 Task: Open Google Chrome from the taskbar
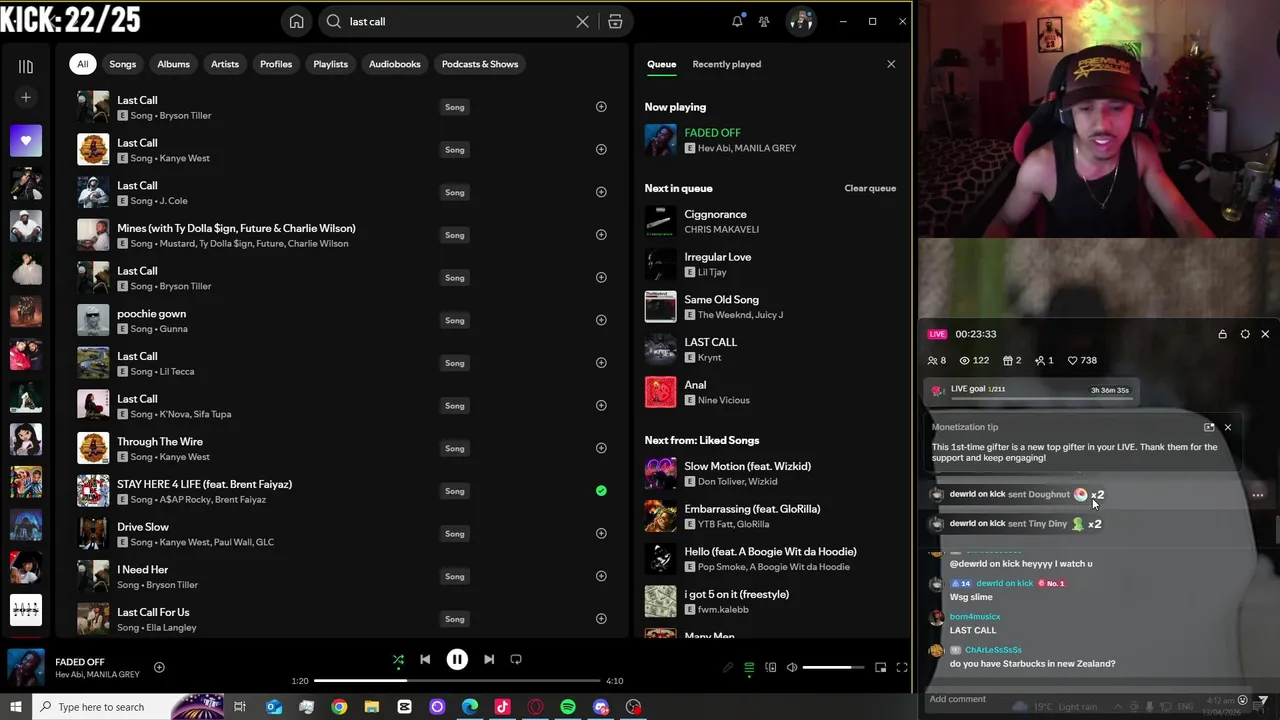[339, 707]
